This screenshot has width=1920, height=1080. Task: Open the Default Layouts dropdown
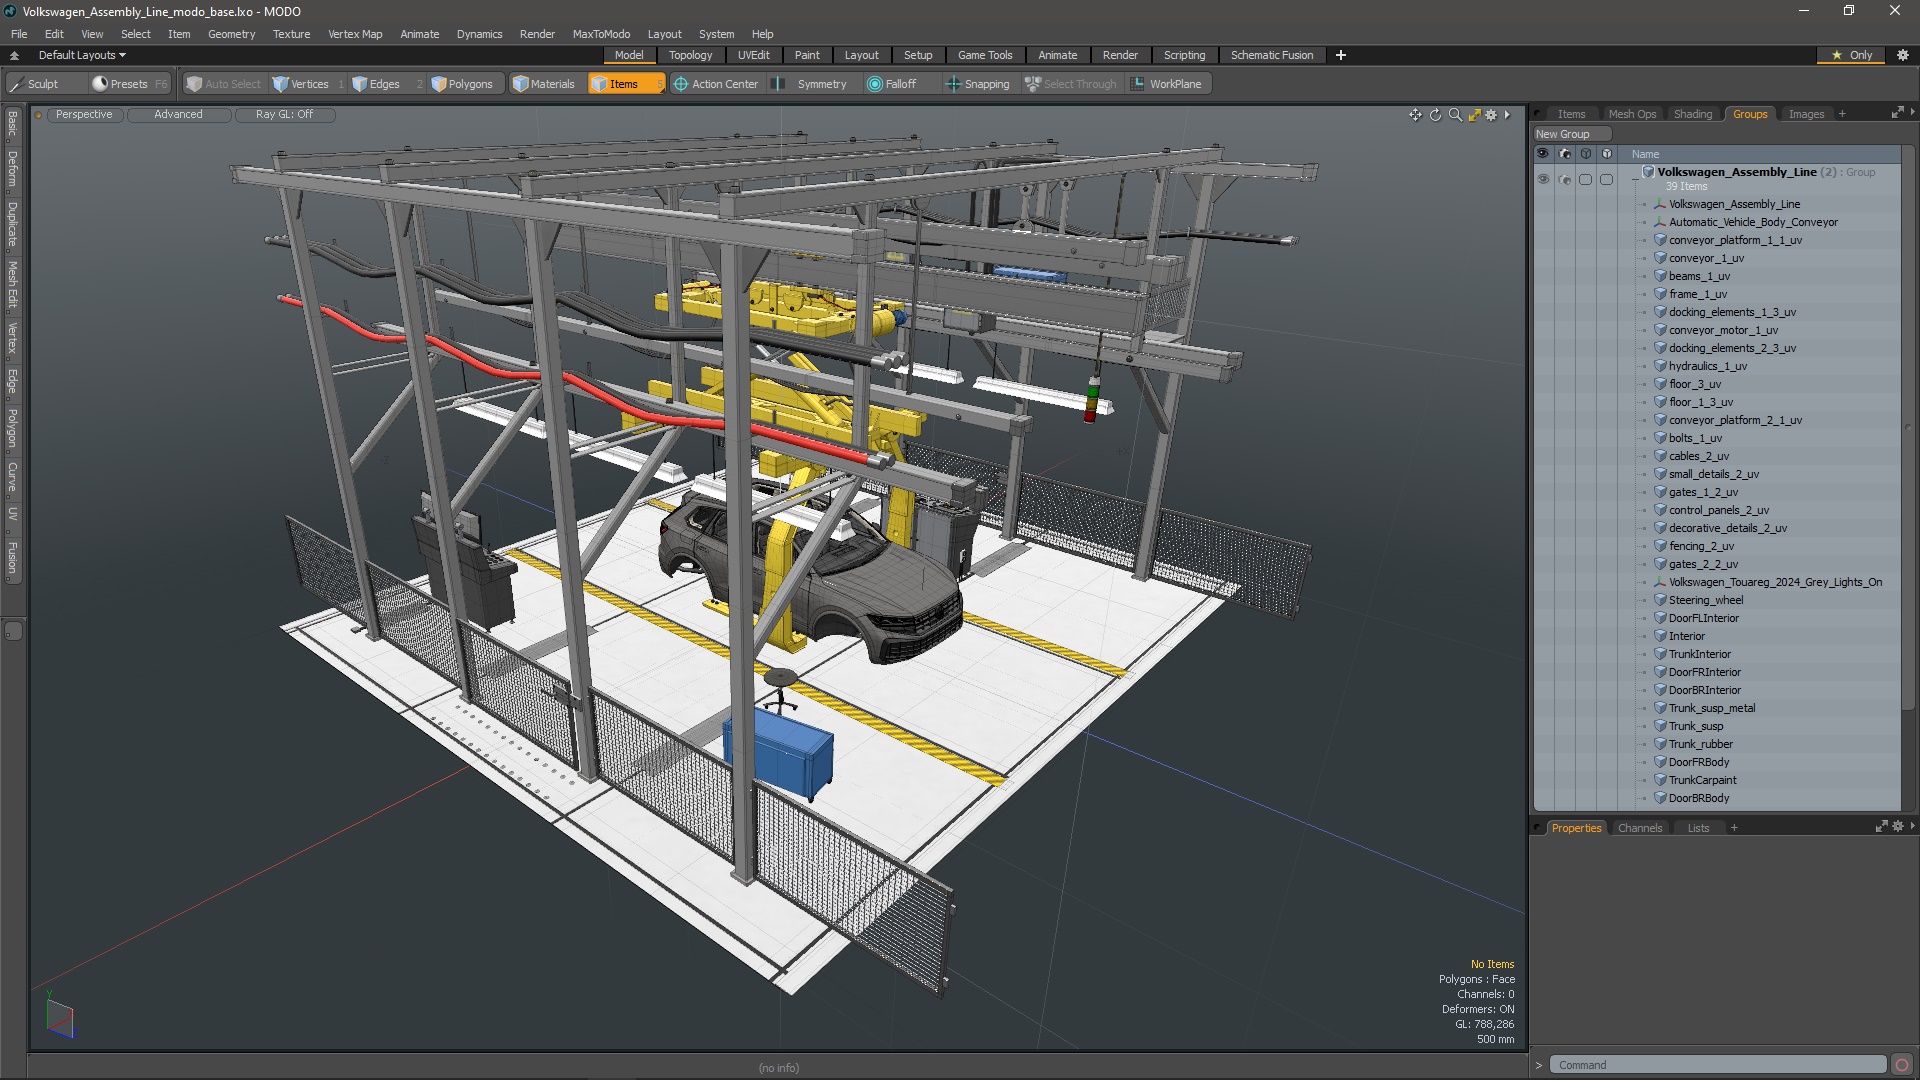coord(82,55)
